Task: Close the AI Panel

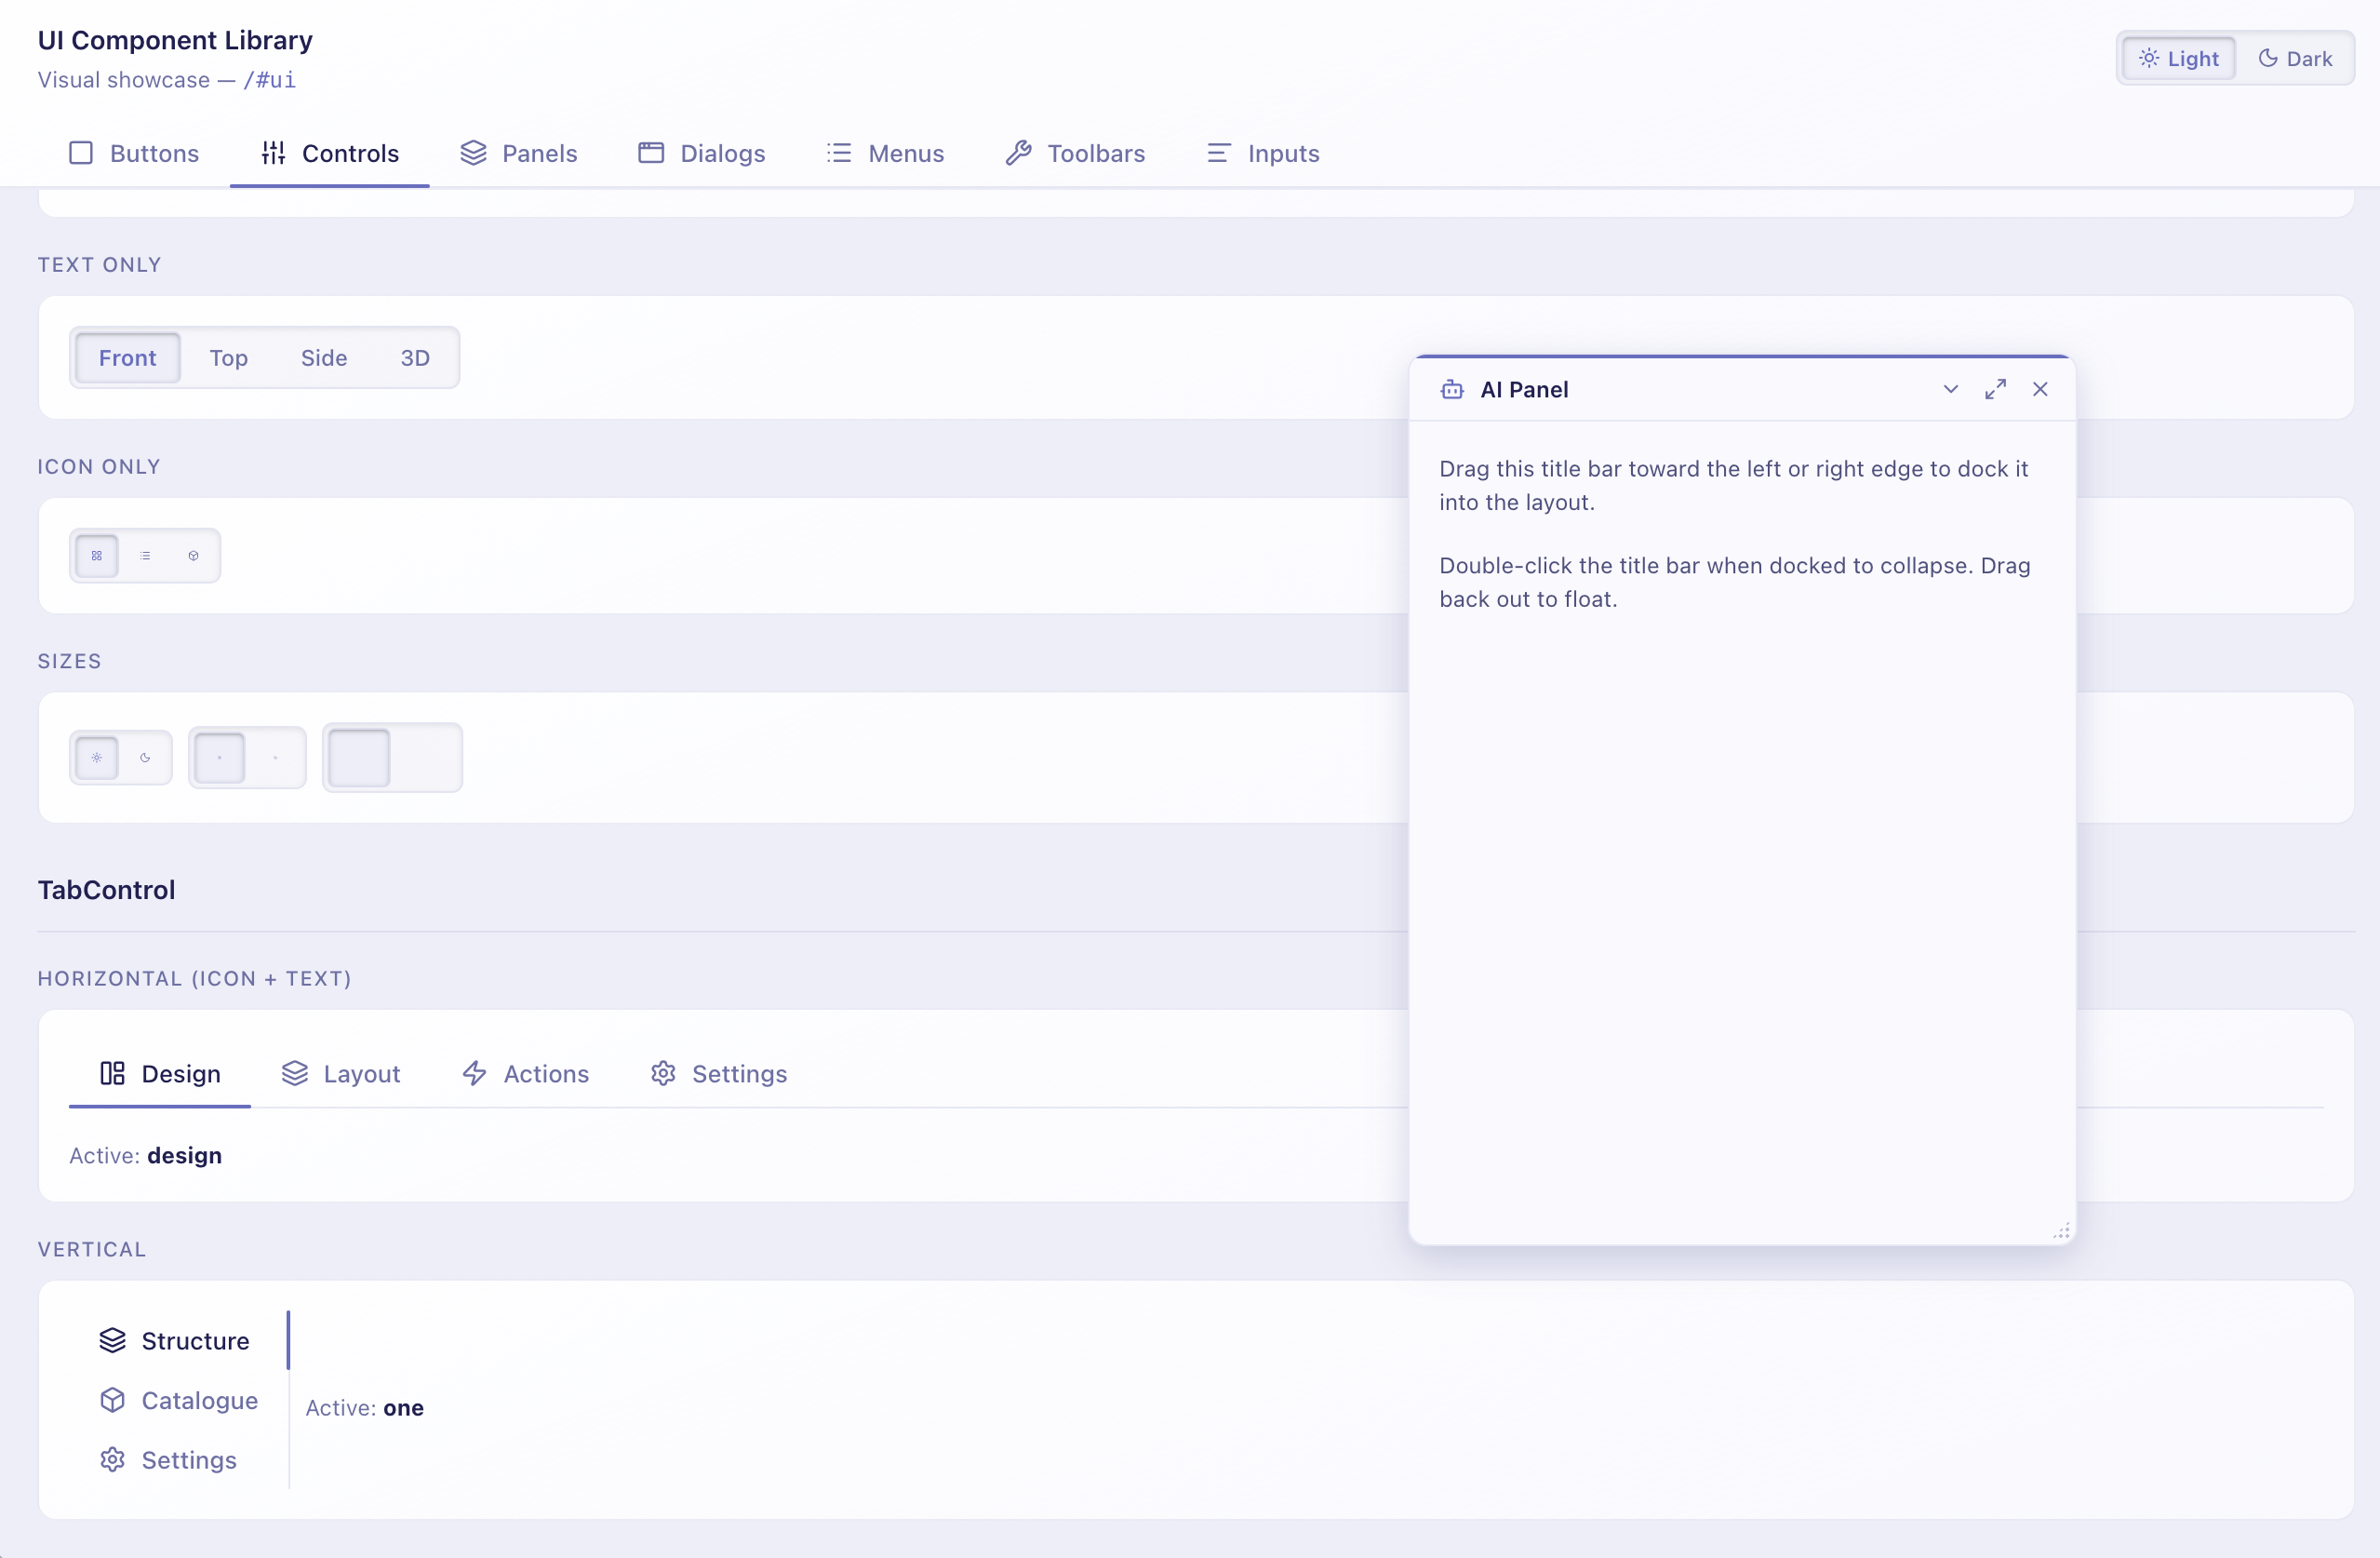Action: coord(2040,389)
